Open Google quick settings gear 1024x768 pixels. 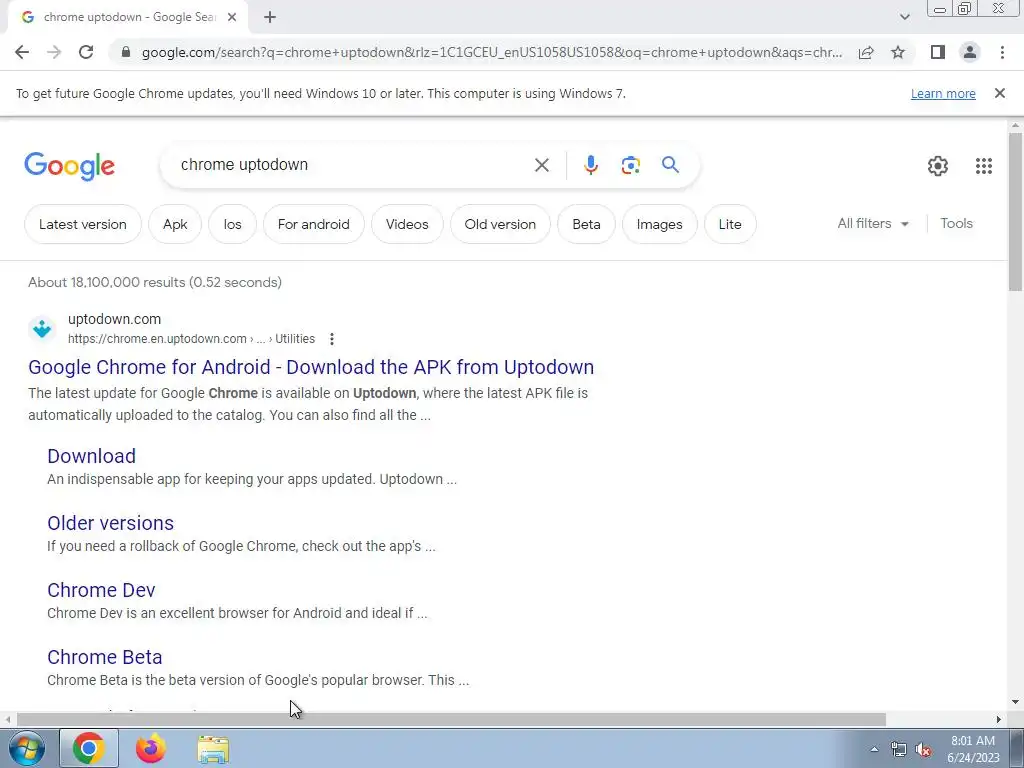click(x=938, y=166)
